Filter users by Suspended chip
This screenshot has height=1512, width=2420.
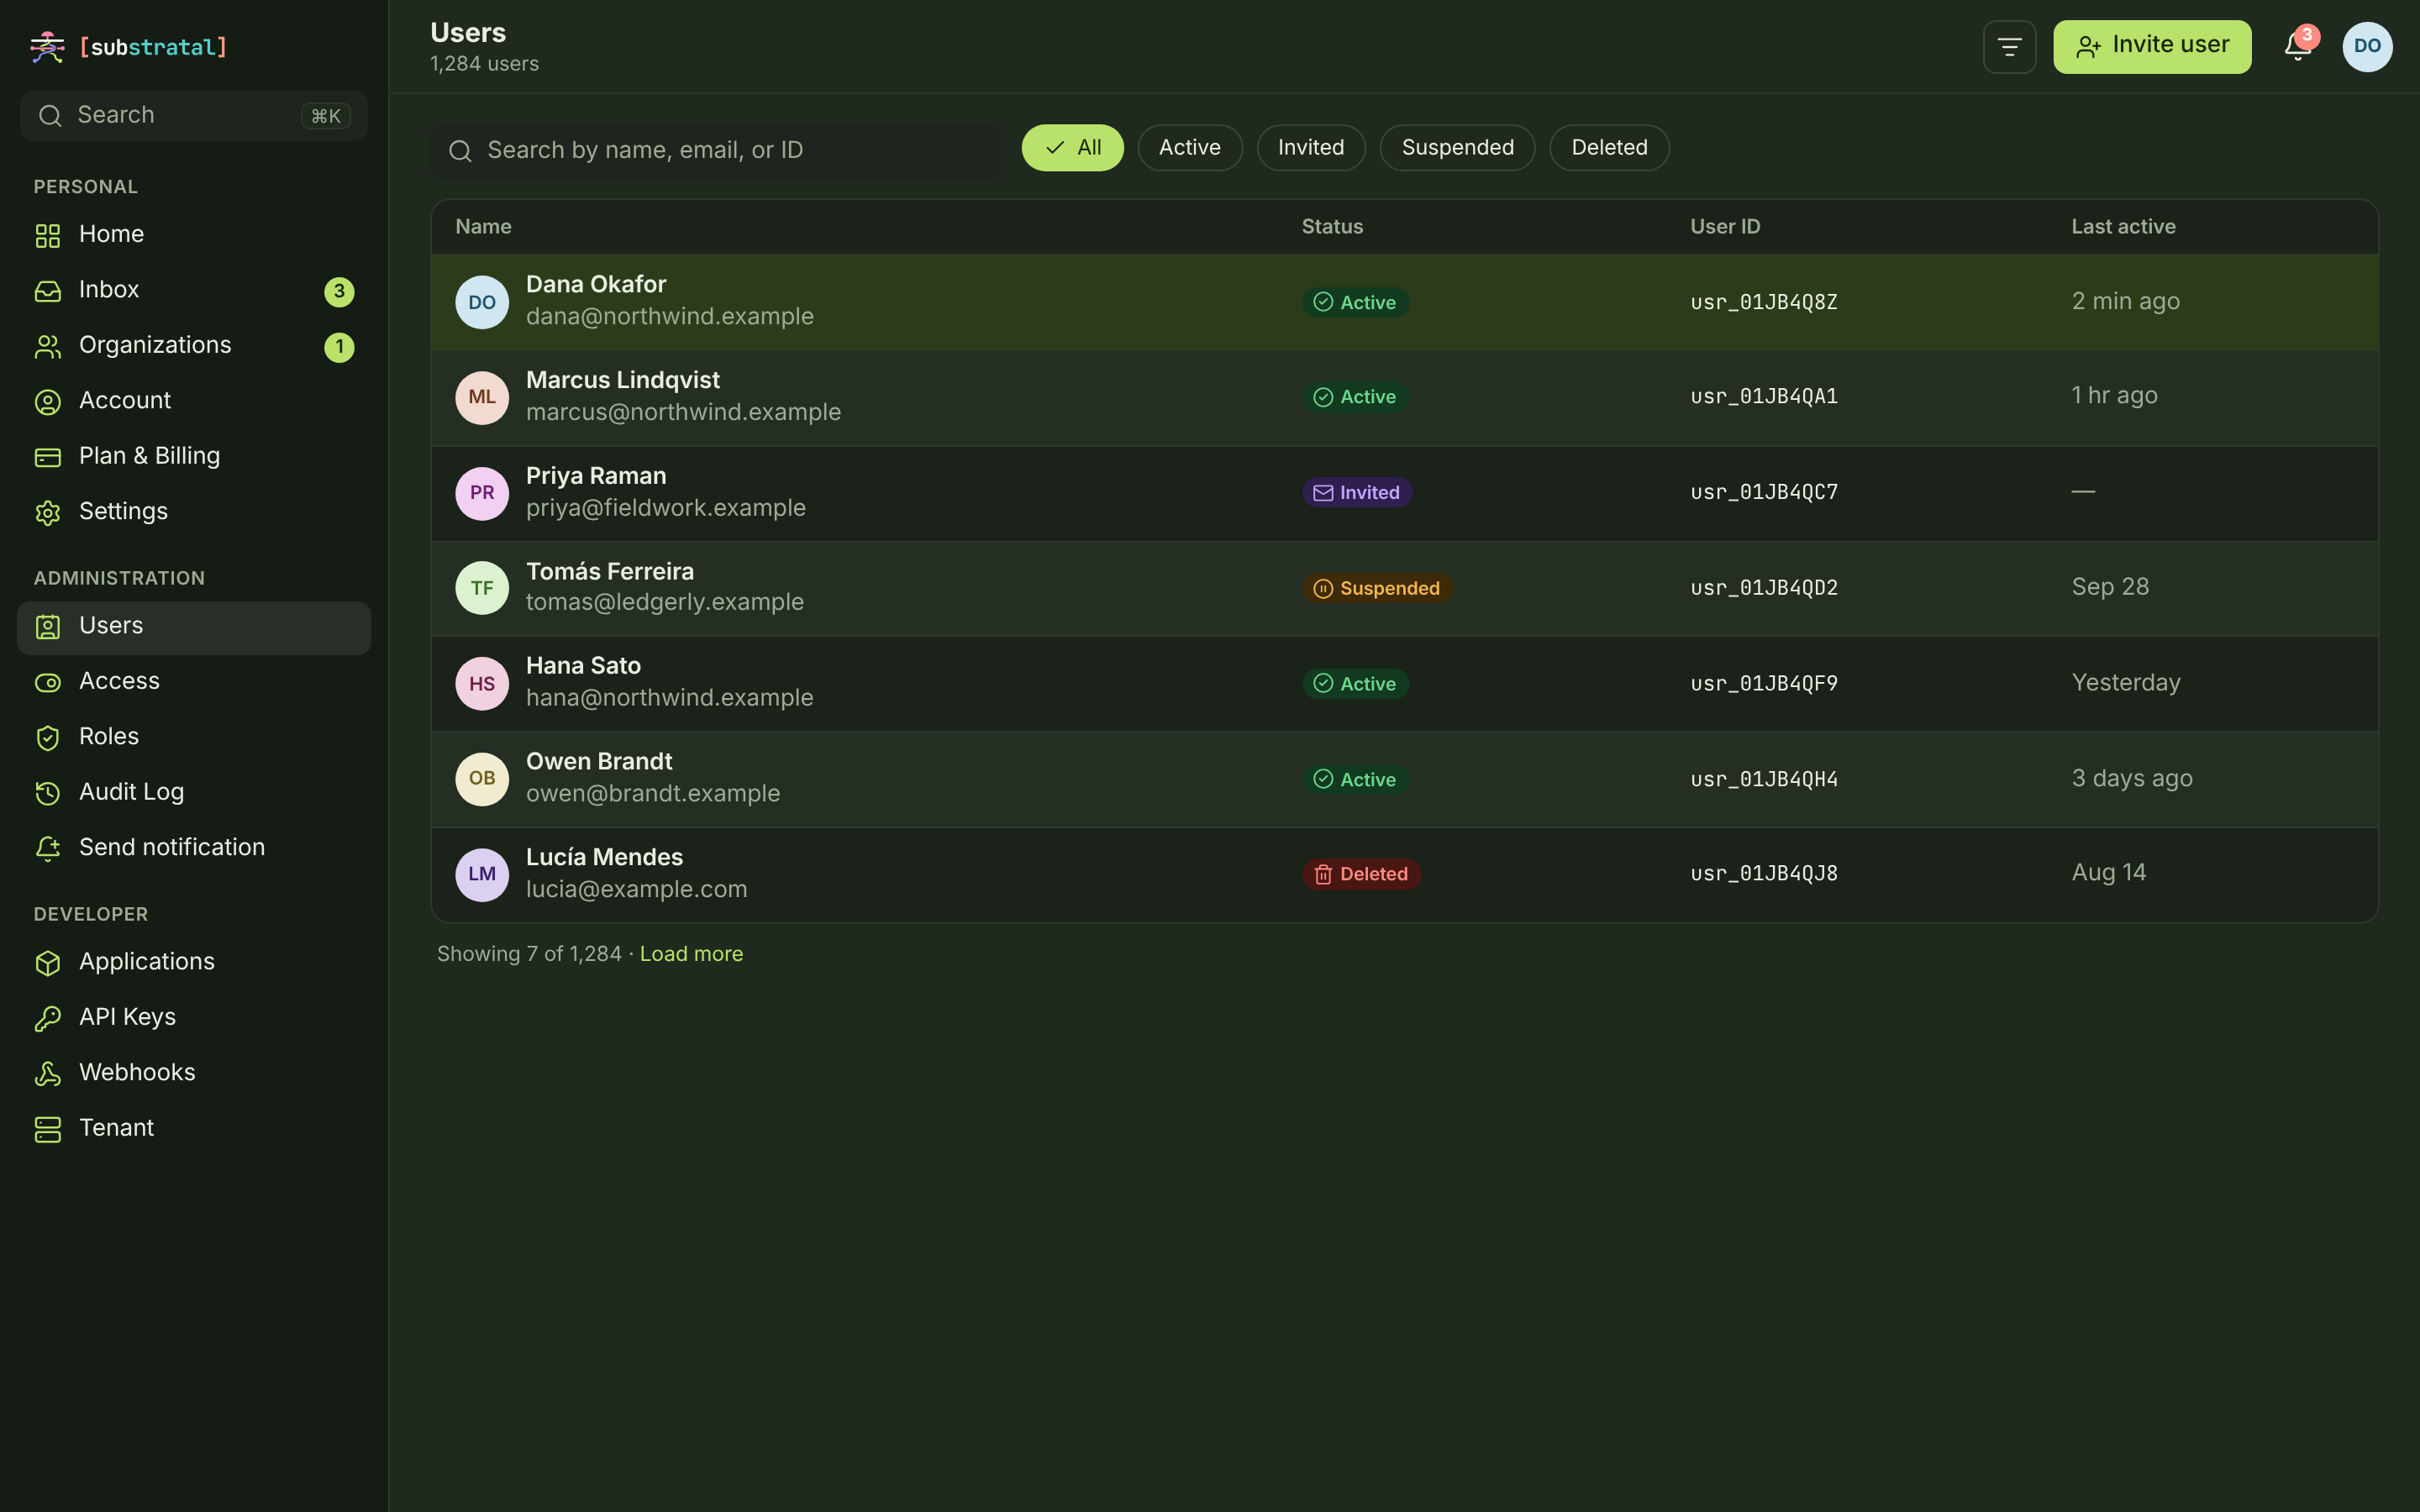pos(1457,148)
